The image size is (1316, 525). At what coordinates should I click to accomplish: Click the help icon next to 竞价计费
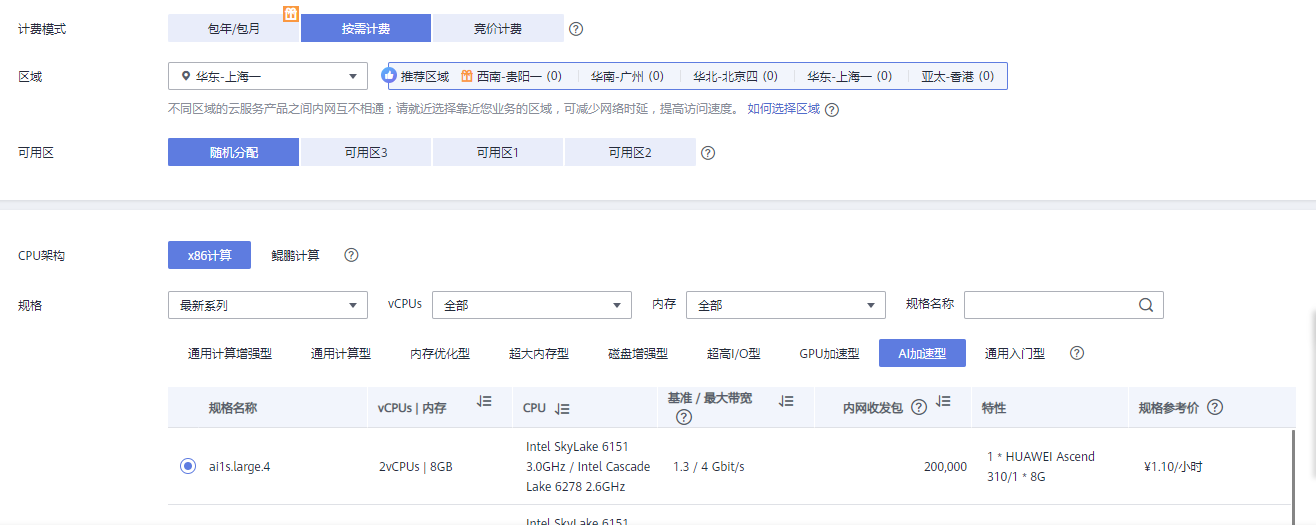click(x=576, y=29)
